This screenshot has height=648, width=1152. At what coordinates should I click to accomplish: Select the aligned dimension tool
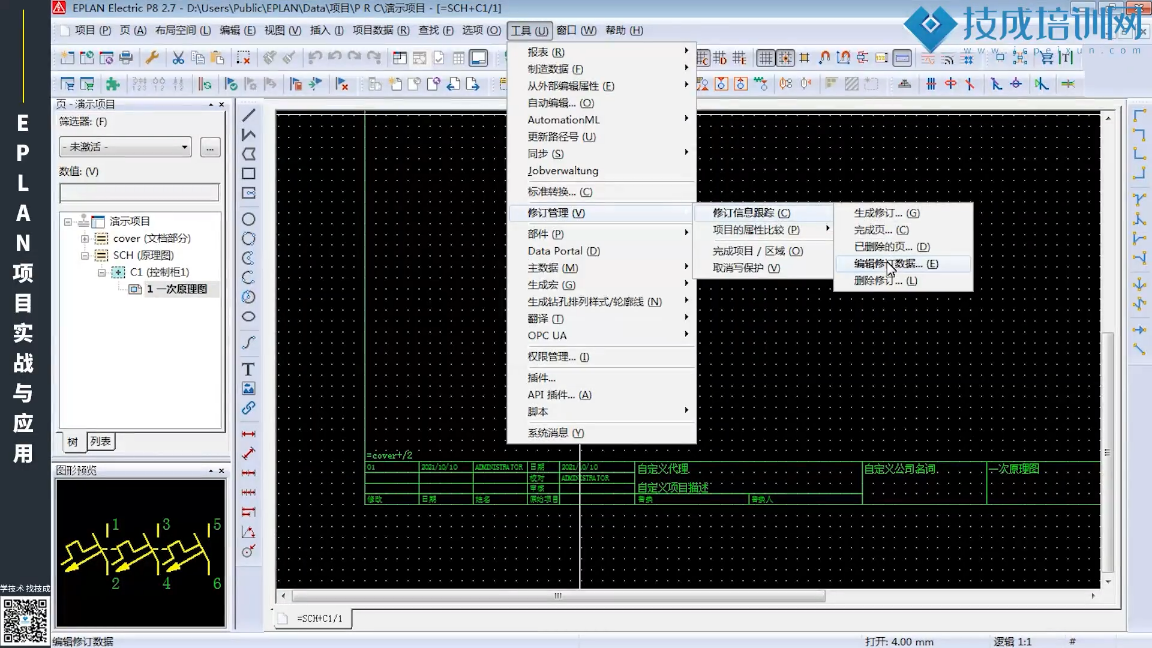point(249,453)
